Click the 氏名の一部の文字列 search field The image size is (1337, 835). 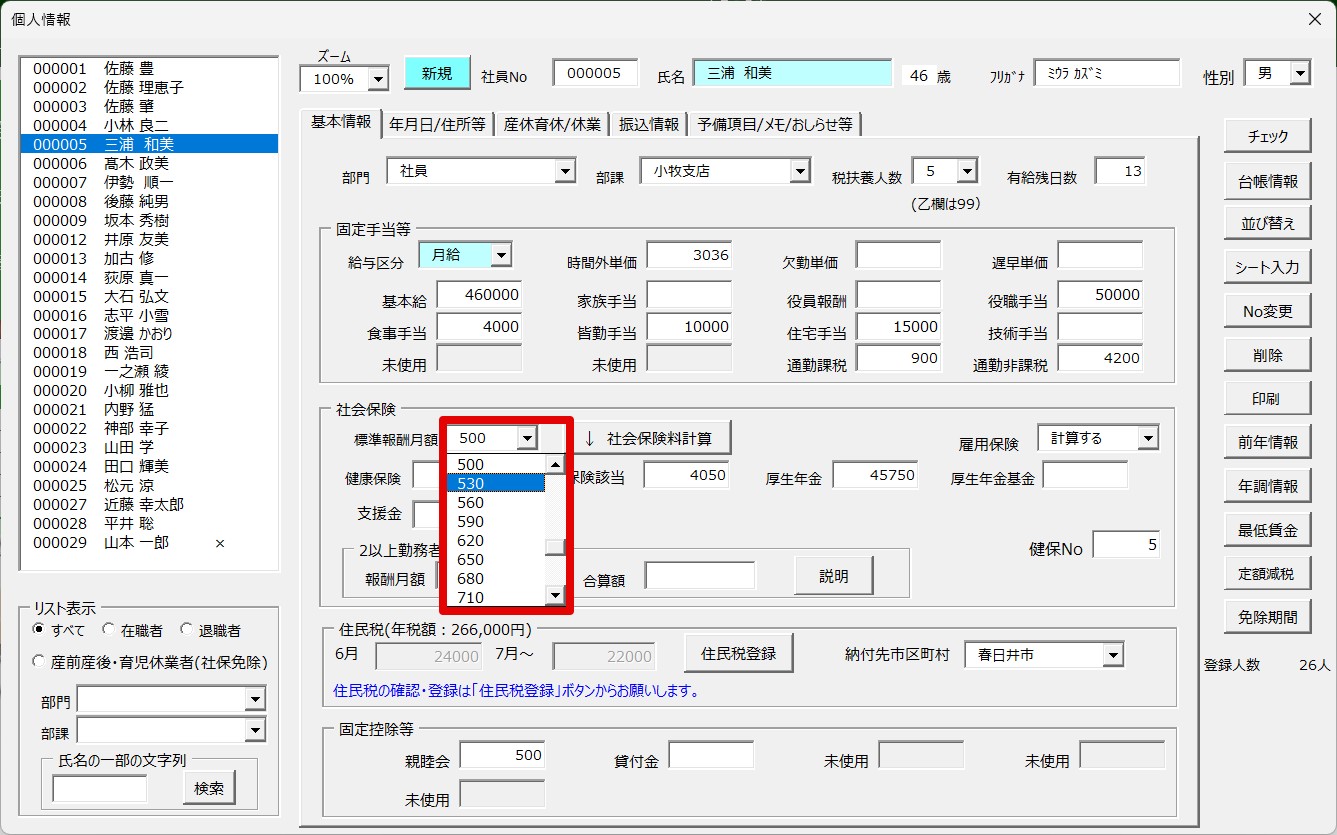[x=99, y=788]
